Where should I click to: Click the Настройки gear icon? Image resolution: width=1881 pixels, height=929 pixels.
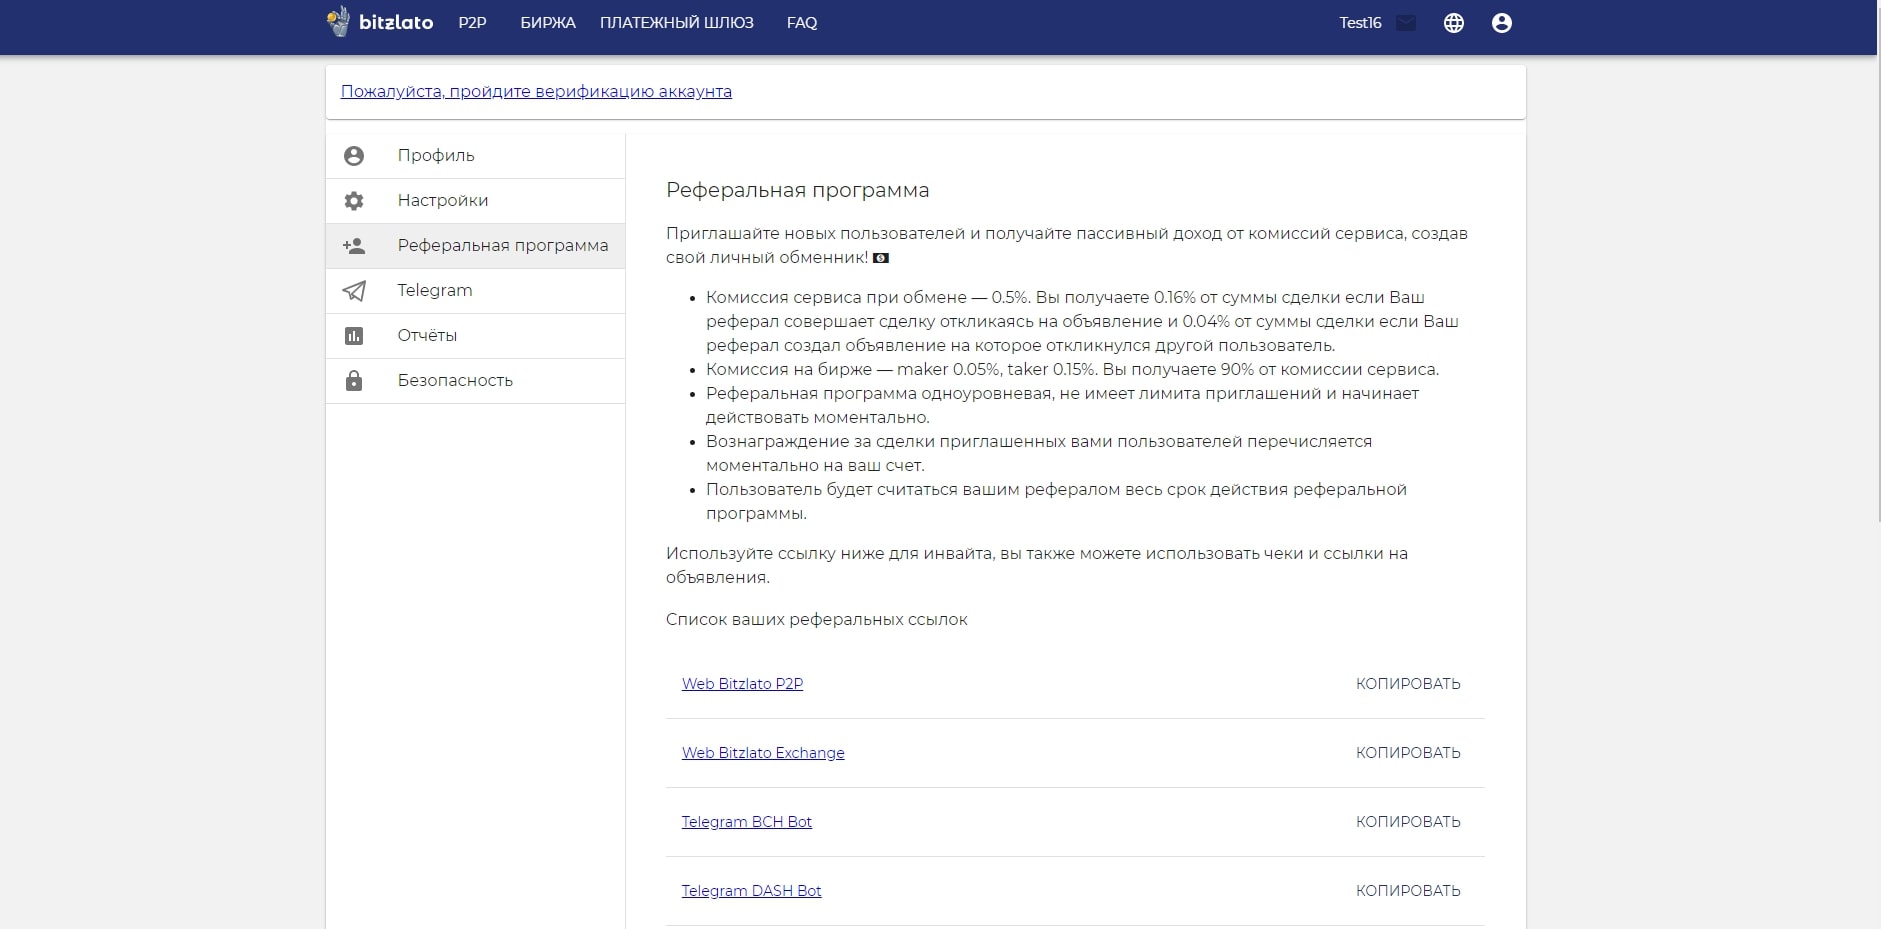pos(354,201)
